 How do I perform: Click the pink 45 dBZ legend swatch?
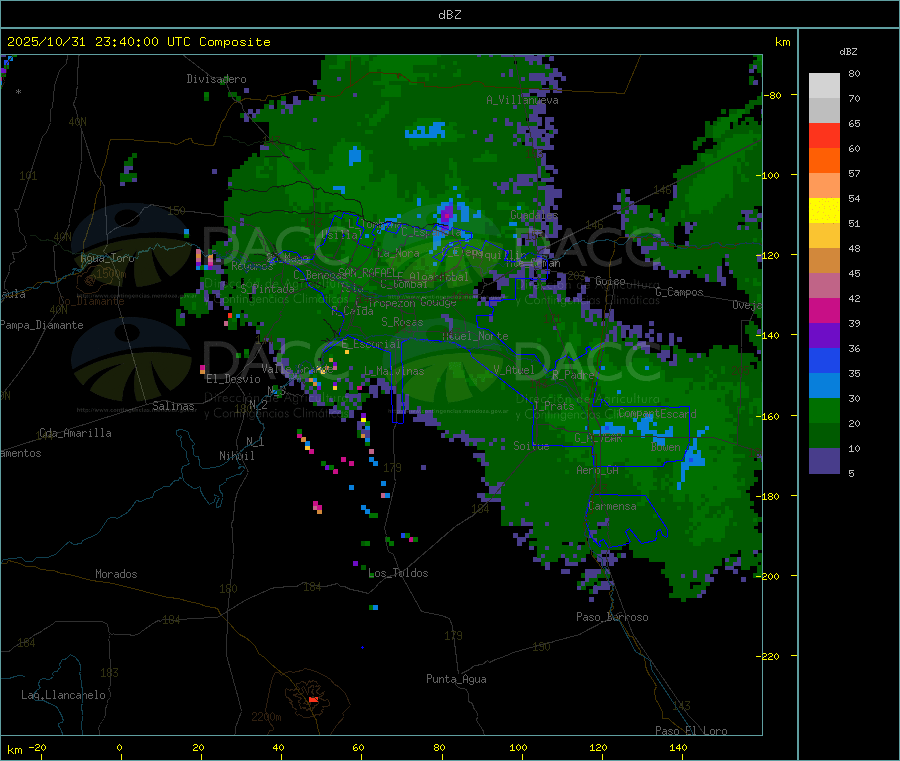click(824, 286)
